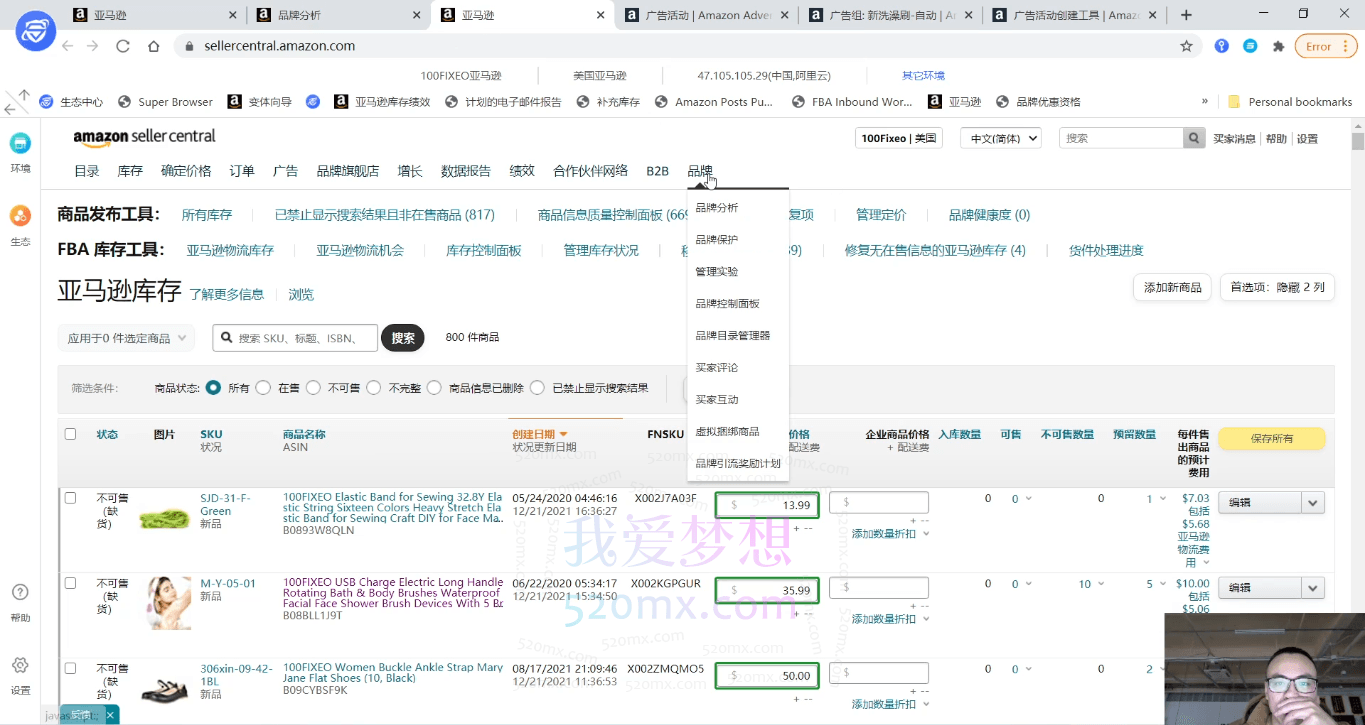Open the 生态中心 bookmark
The height and width of the screenshot is (725, 1365).
click(71, 102)
